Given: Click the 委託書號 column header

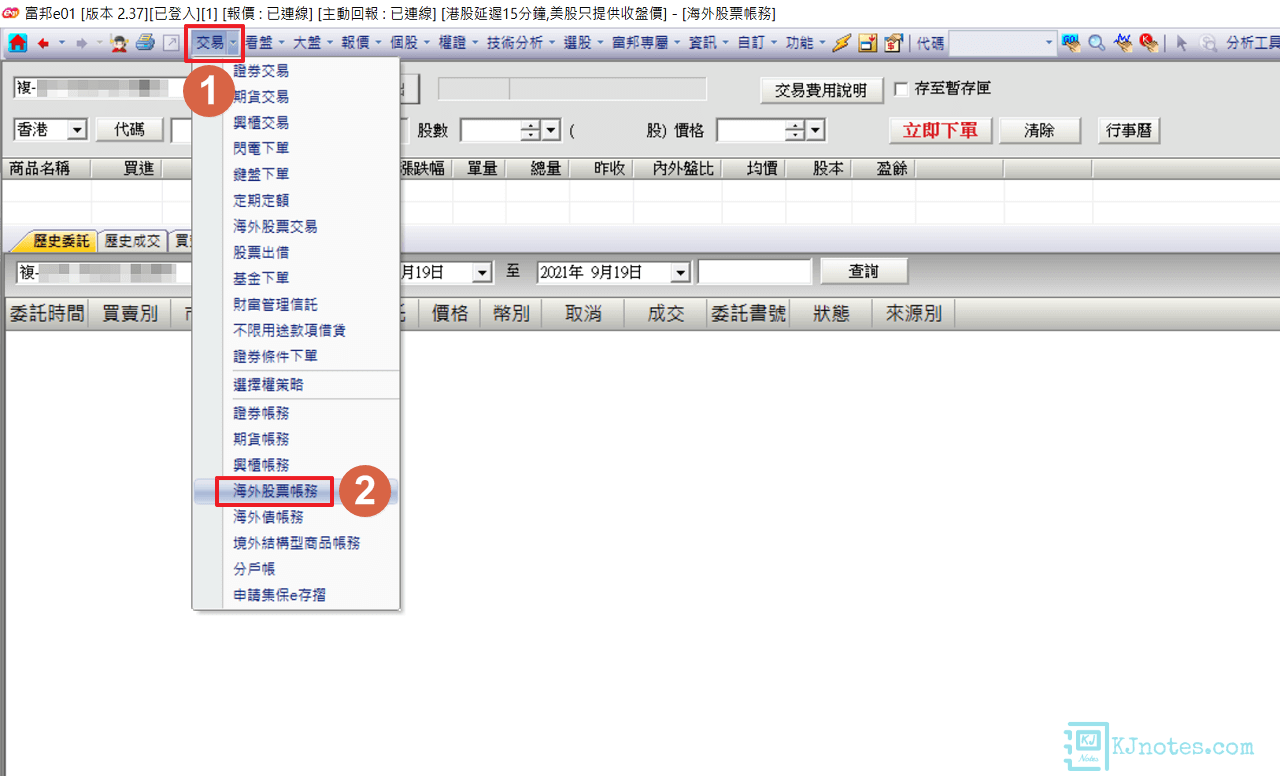Looking at the screenshot, I should [748, 313].
